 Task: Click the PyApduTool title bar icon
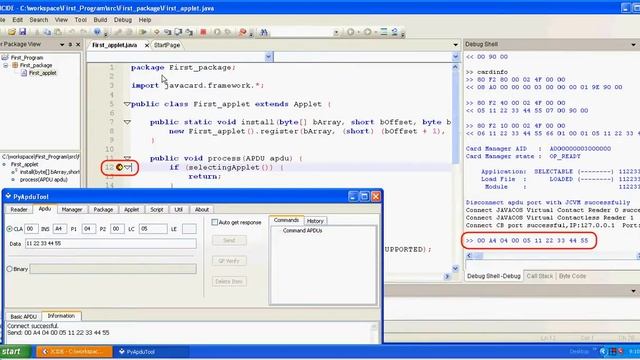click(x=8, y=196)
